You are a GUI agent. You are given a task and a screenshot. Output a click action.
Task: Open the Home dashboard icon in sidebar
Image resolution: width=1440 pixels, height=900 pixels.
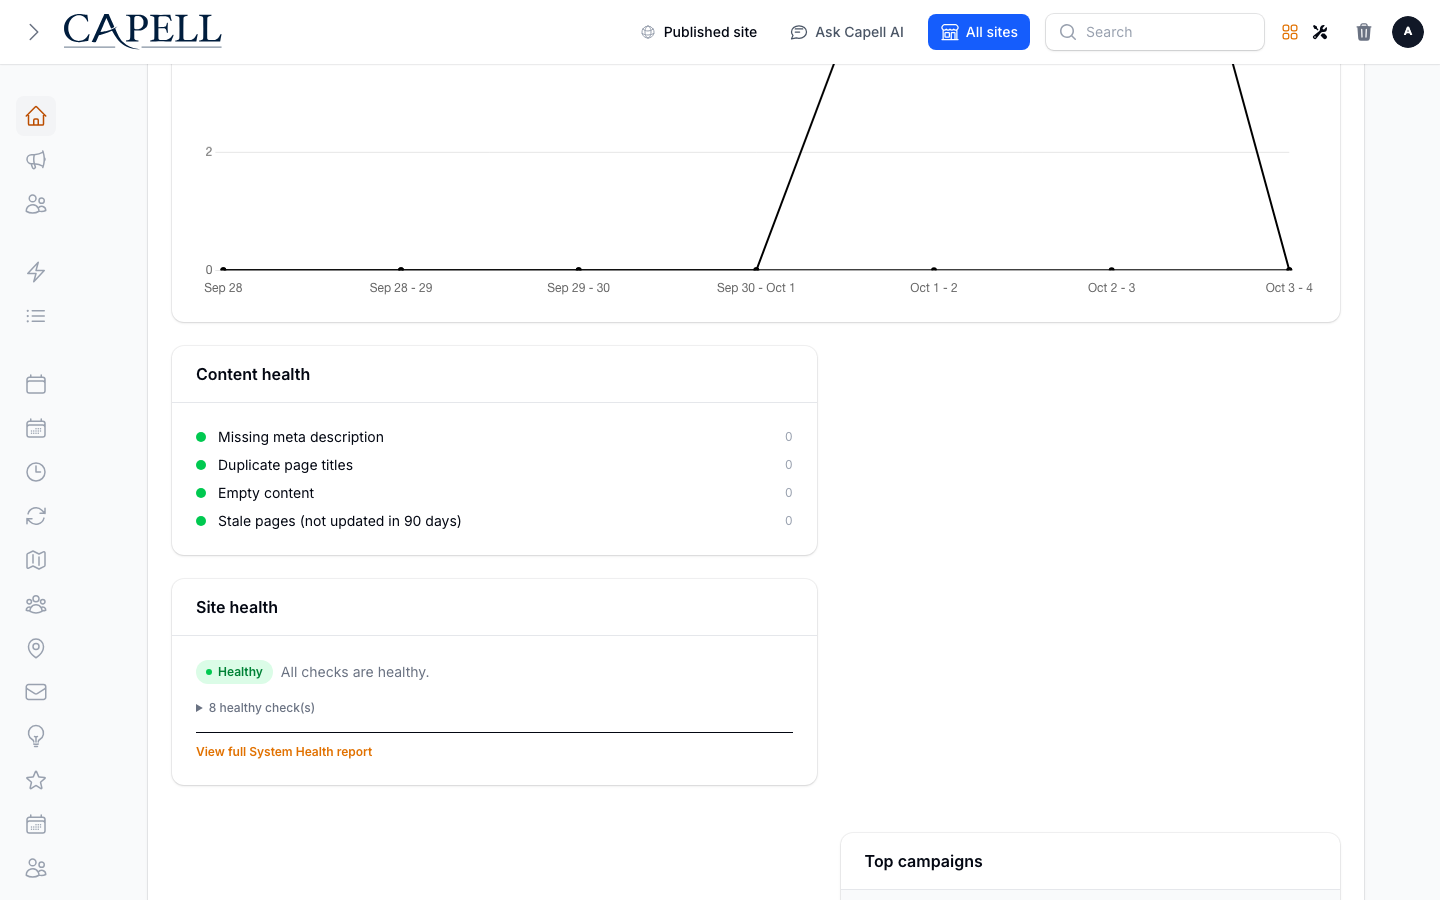point(36,116)
